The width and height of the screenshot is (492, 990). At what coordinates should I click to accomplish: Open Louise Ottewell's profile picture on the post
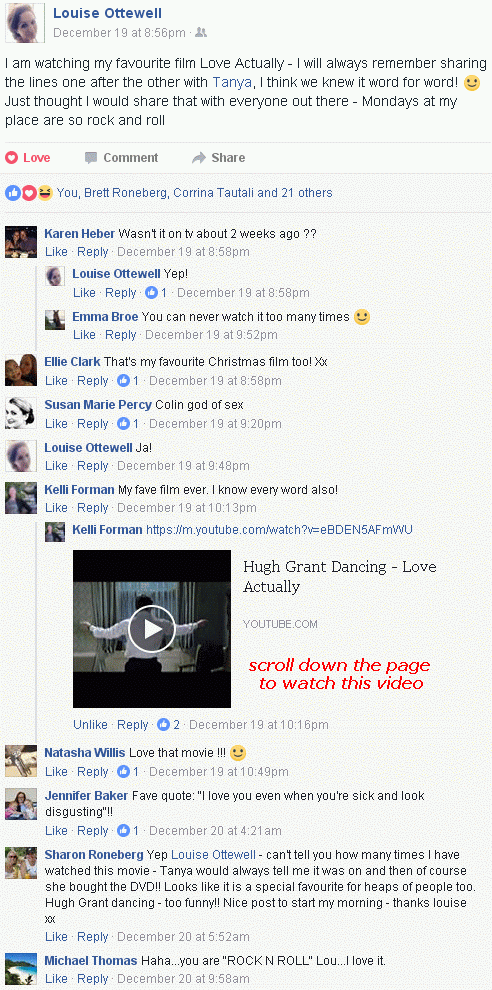click(x=25, y=23)
